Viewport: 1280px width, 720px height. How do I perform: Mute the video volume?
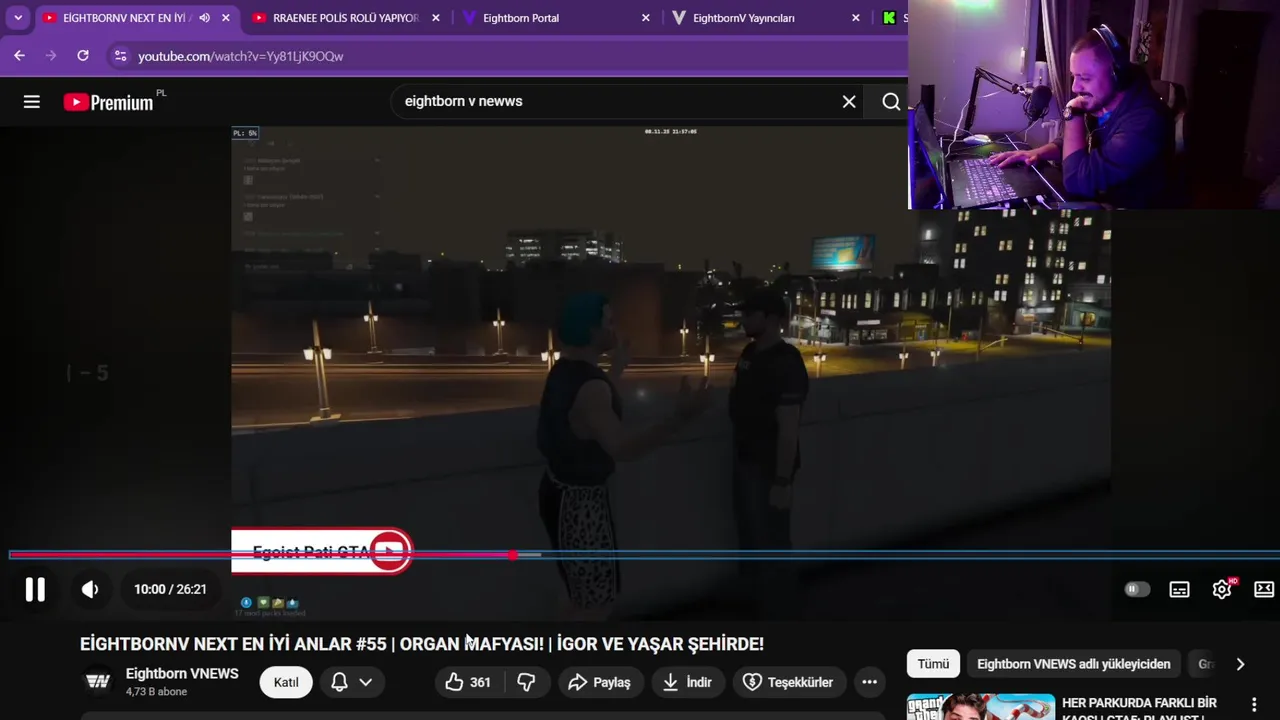[90, 589]
